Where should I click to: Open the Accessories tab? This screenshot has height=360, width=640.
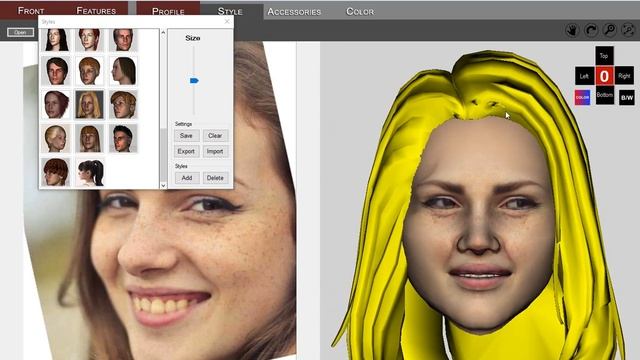[294, 11]
